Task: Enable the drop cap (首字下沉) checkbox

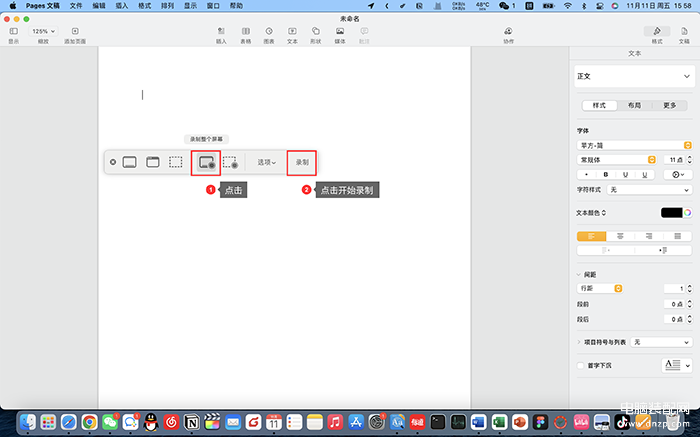Action: (x=581, y=366)
